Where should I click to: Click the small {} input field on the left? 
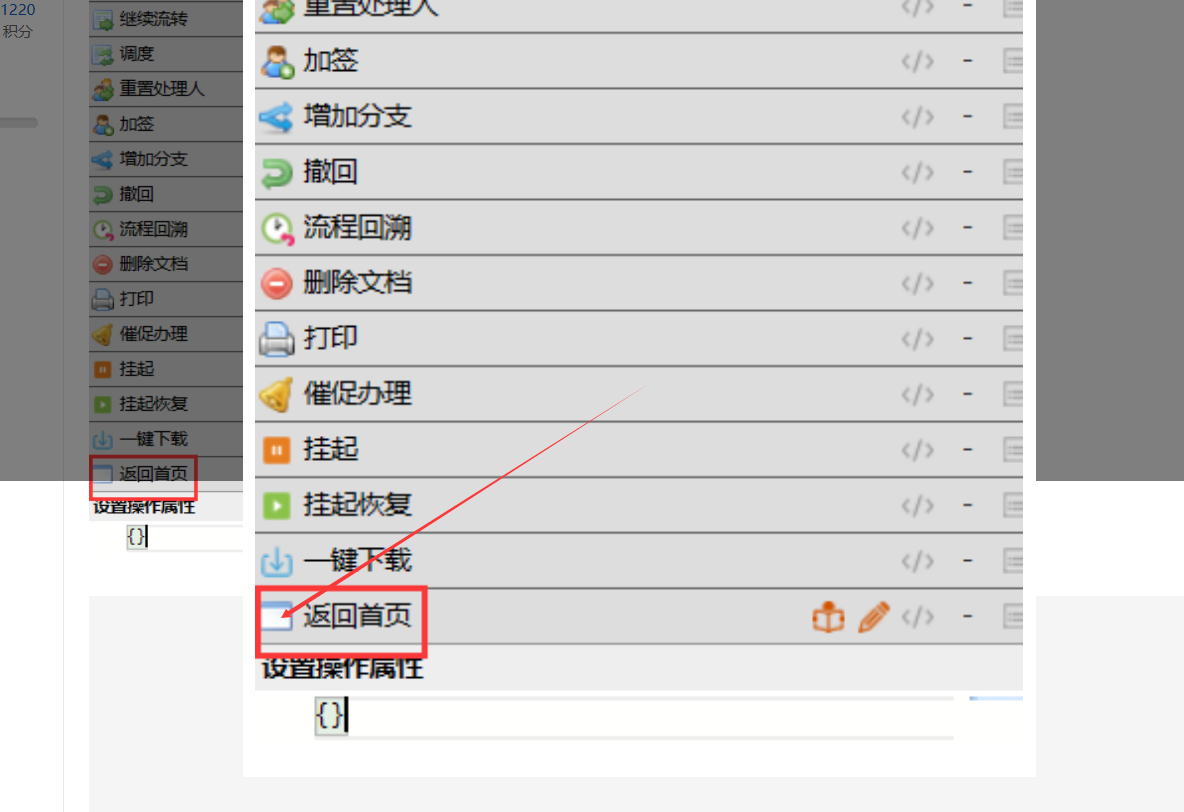click(x=184, y=537)
